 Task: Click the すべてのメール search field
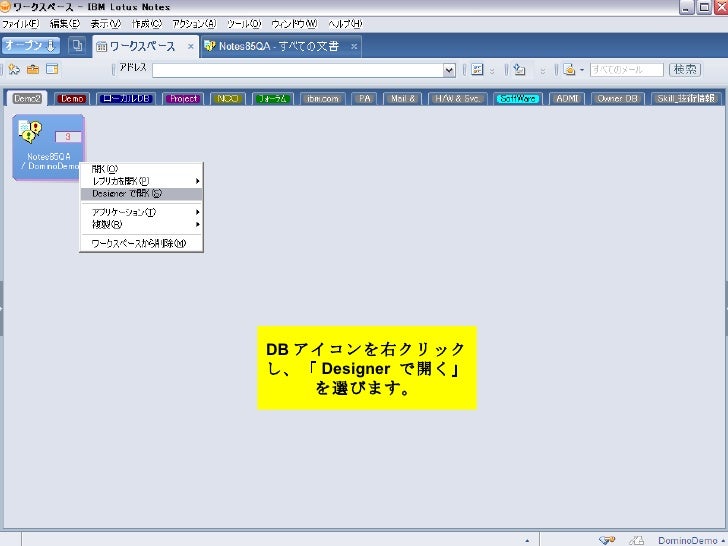click(x=627, y=70)
